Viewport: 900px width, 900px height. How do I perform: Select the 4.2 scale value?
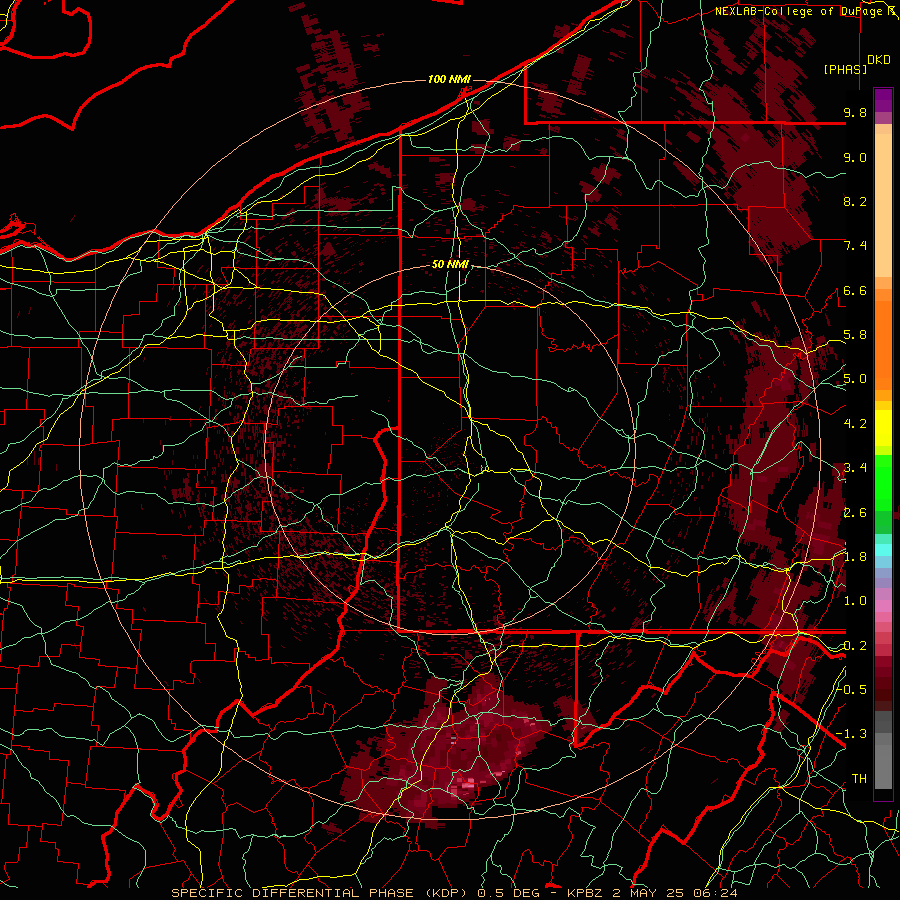pos(855,424)
